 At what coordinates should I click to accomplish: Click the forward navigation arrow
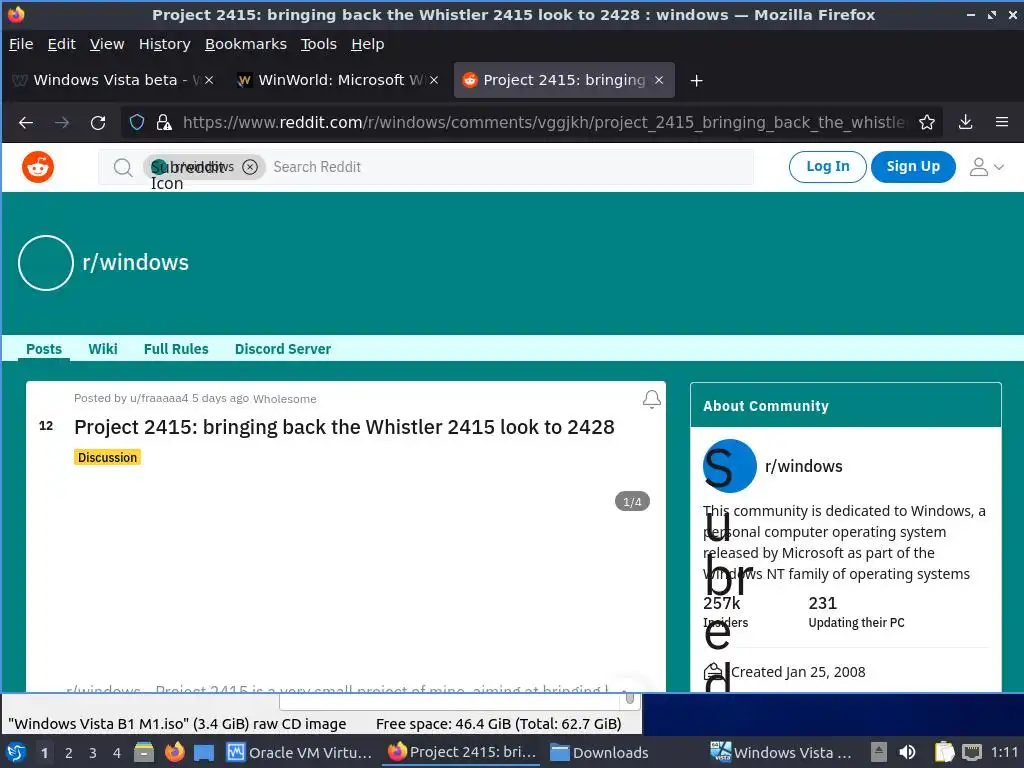62,123
